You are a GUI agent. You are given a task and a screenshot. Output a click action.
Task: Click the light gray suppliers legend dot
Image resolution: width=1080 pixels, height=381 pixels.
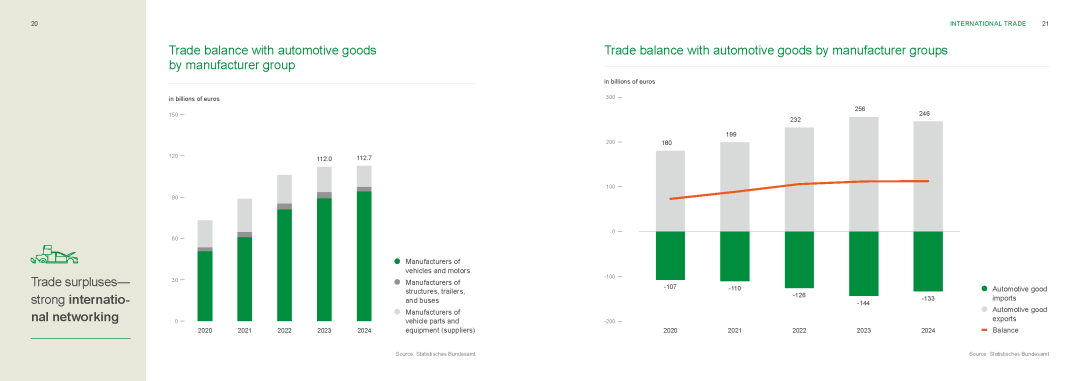[x=397, y=312]
